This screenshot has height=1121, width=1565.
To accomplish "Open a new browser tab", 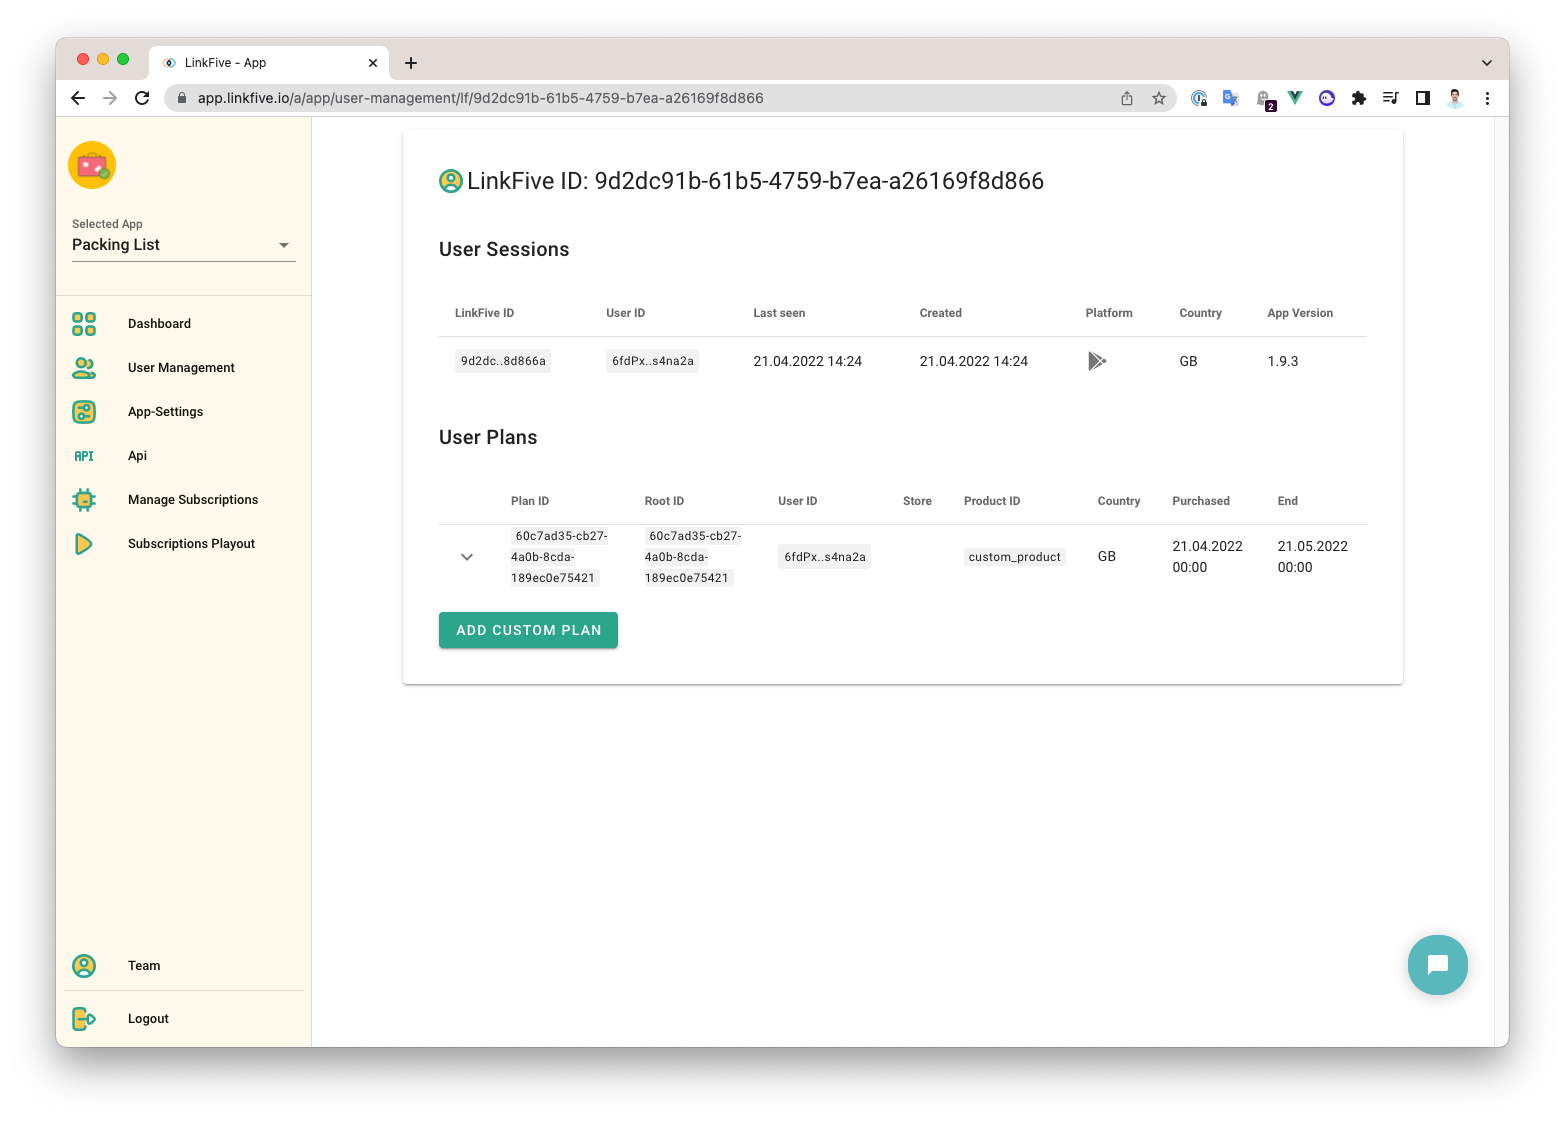I will pos(410,62).
